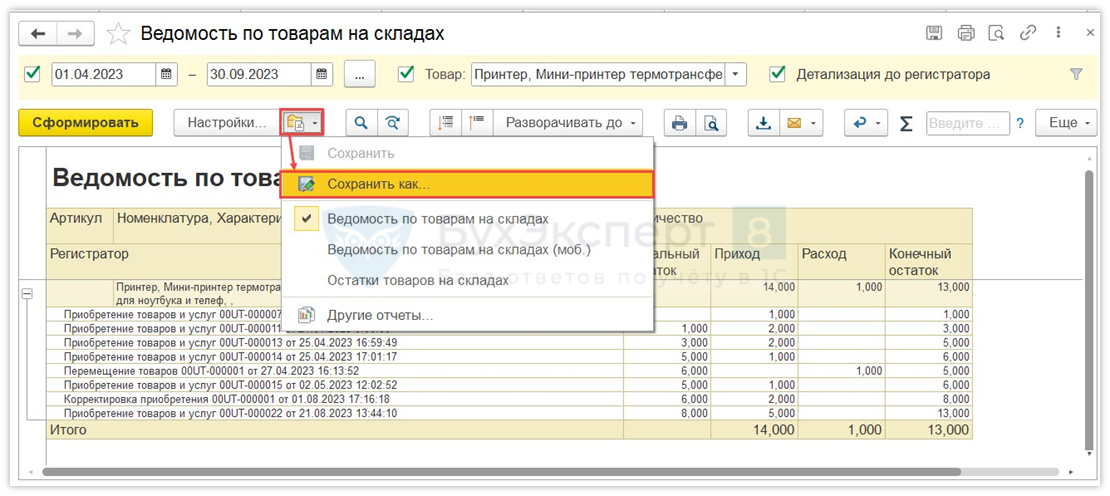The height and width of the screenshot is (496, 1110).
Task: Uncheck the period date range checkbox
Action: pos(33,74)
